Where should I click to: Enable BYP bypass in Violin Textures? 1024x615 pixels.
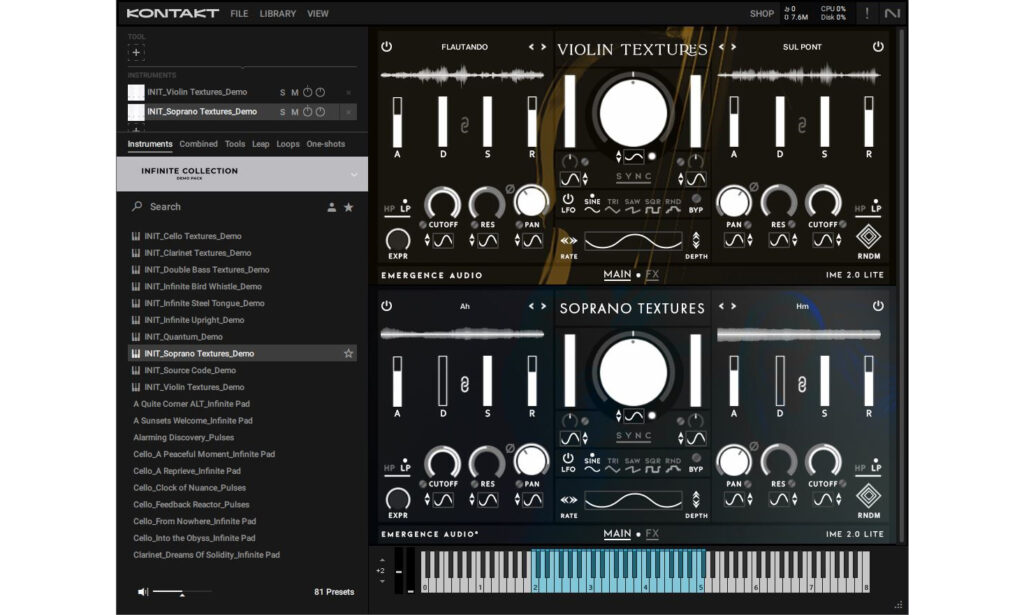pos(696,198)
